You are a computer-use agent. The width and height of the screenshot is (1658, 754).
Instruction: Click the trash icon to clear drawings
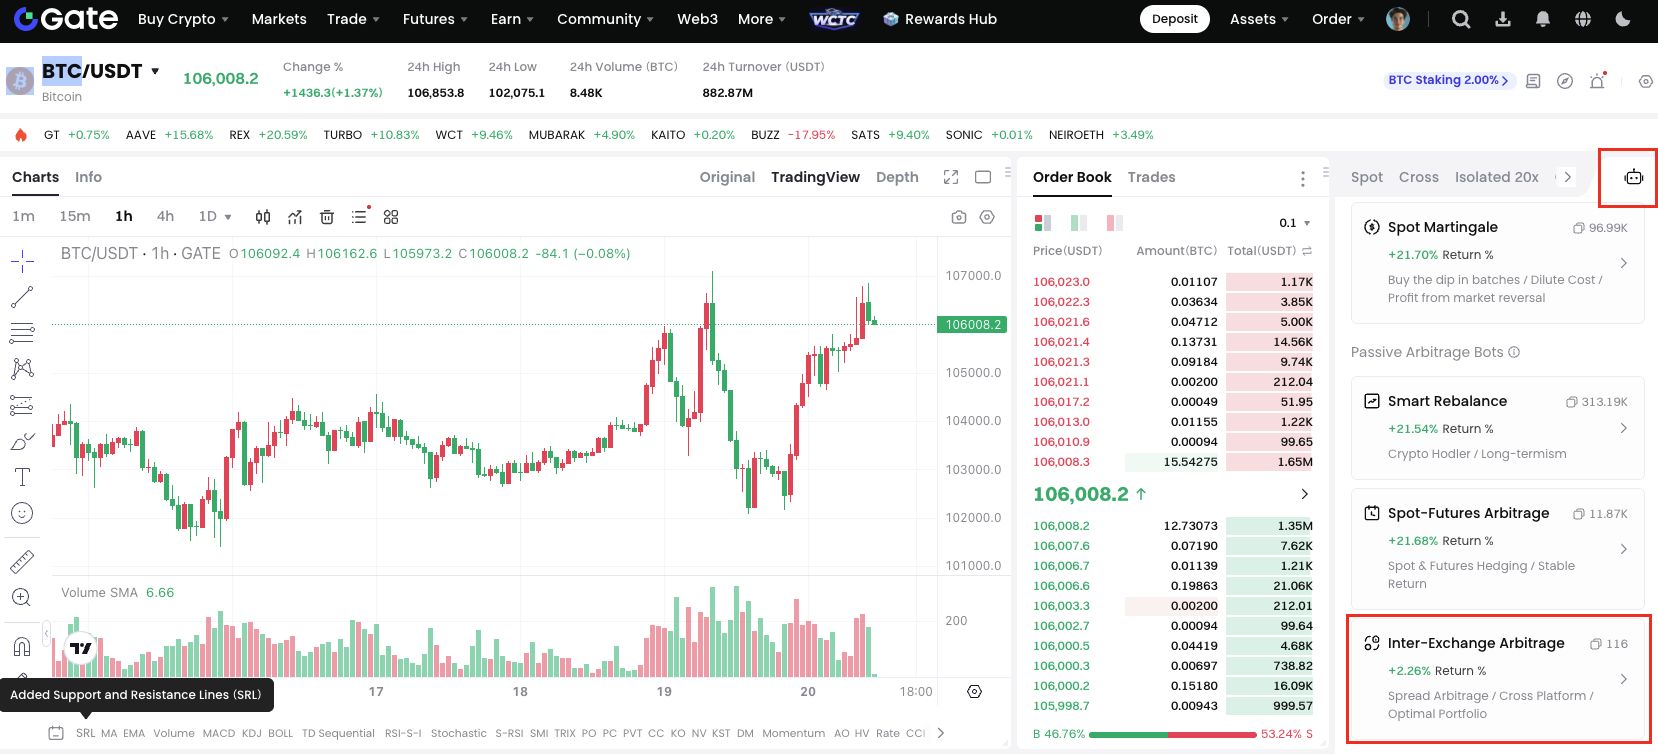327,217
